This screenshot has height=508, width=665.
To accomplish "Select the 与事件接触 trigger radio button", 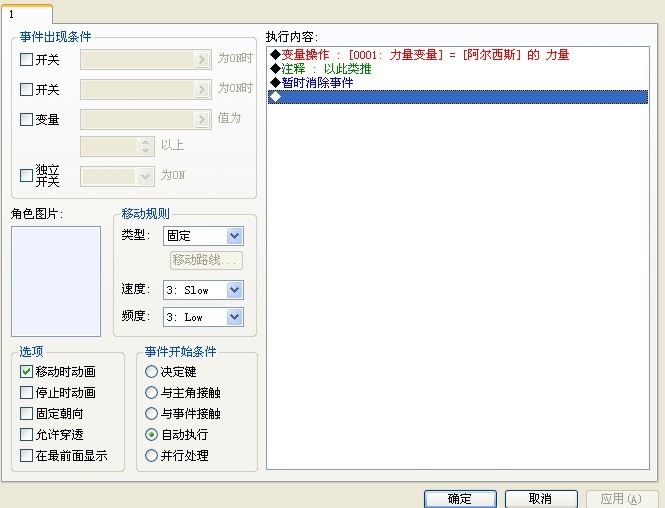I will pos(151,413).
